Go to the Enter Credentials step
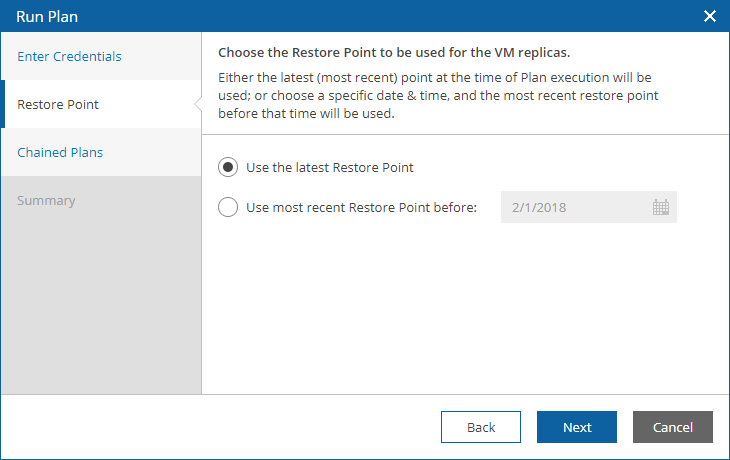 pos(69,56)
